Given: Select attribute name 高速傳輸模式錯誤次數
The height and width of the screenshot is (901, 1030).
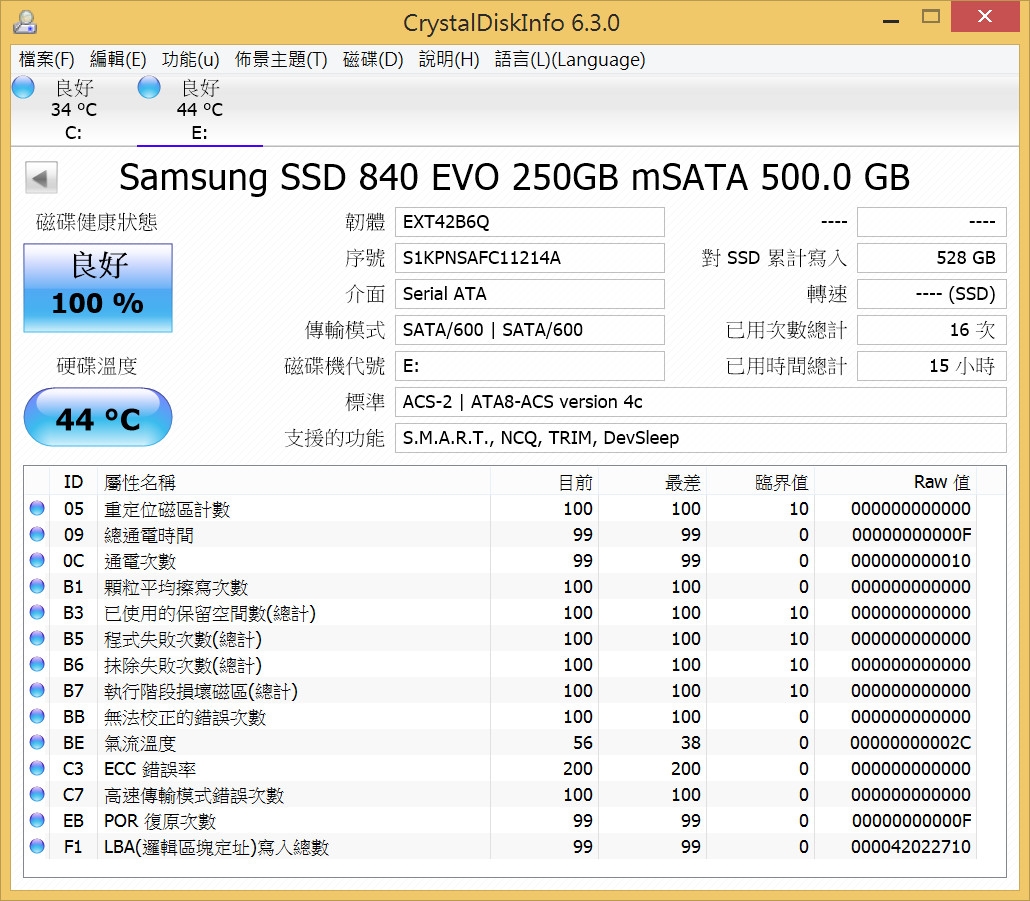Looking at the screenshot, I should point(194,795).
